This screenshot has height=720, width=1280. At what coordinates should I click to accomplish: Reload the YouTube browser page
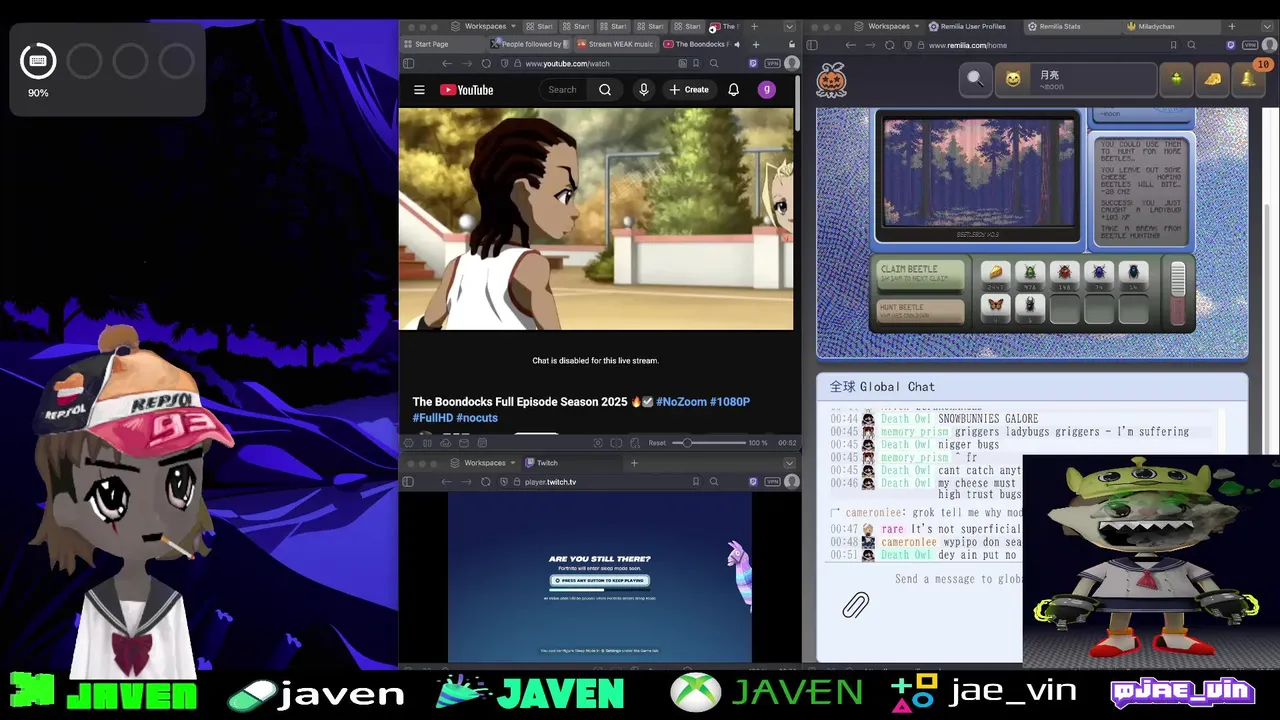pos(488,63)
